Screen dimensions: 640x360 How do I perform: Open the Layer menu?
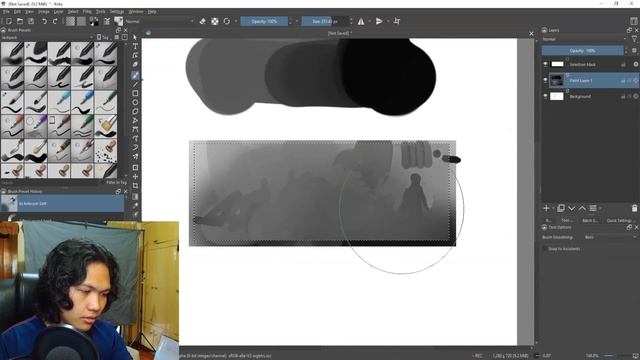pos(58,12)
